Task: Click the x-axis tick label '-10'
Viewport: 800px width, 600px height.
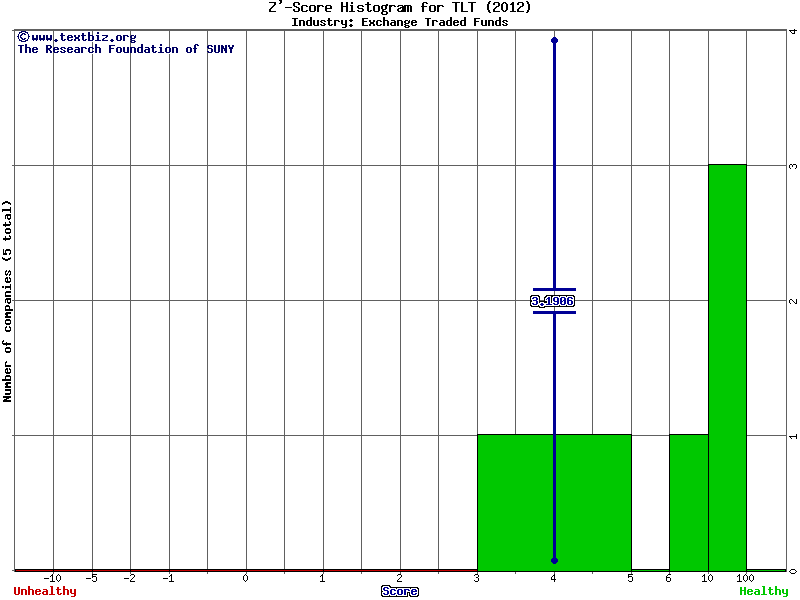Action: 52,578
